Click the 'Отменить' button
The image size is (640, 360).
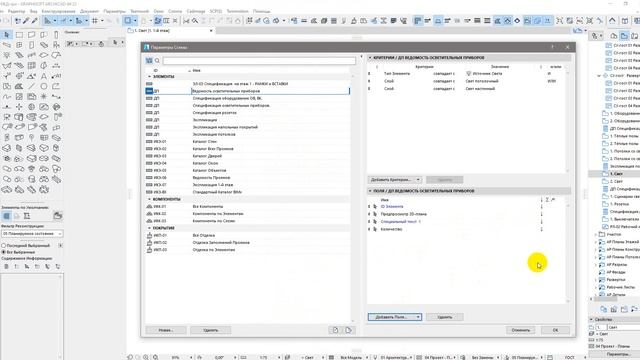(x=520, y=330)
